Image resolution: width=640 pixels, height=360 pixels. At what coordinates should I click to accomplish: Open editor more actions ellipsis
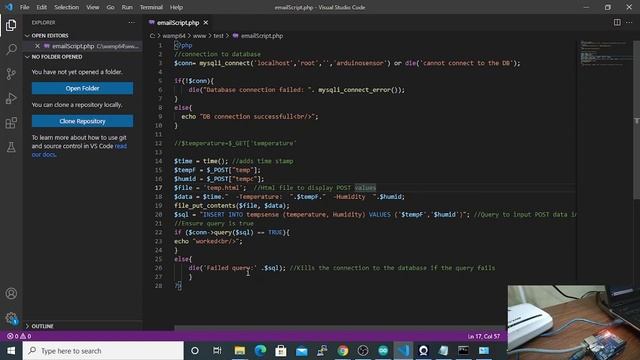pyautogui.click(x=629, y=22)
